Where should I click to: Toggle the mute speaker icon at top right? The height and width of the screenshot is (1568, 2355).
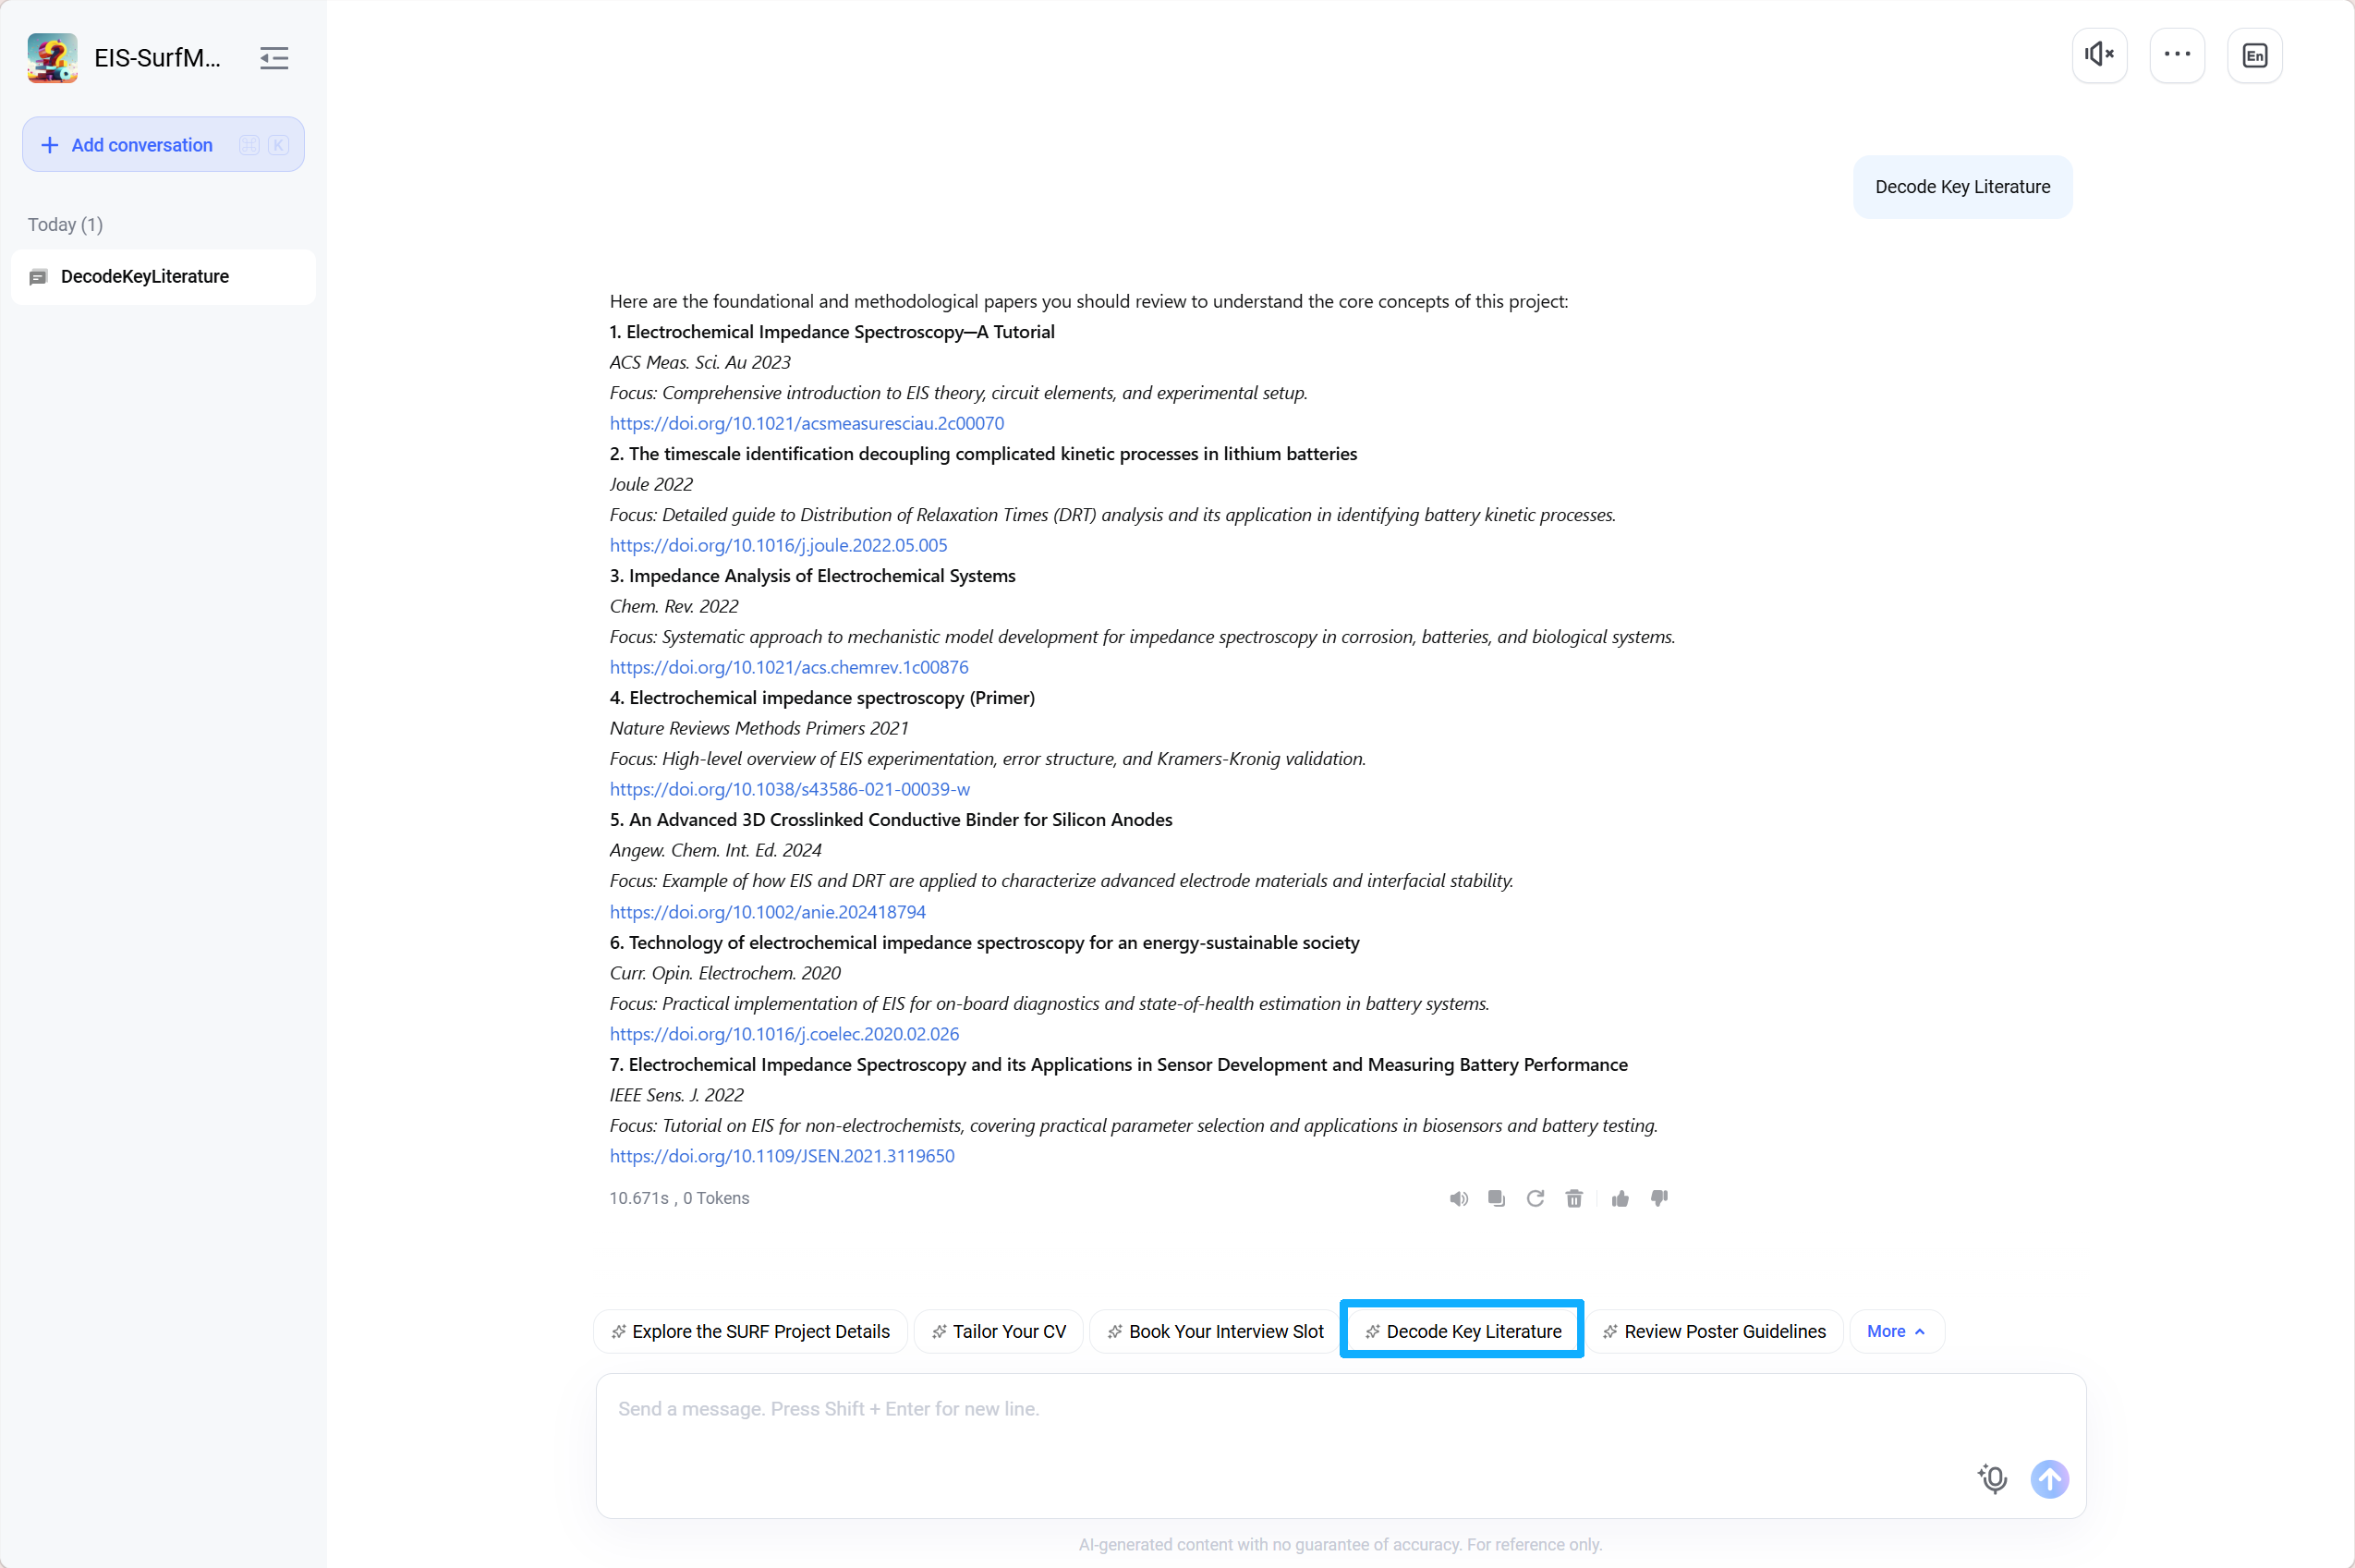coord(2099,55)
